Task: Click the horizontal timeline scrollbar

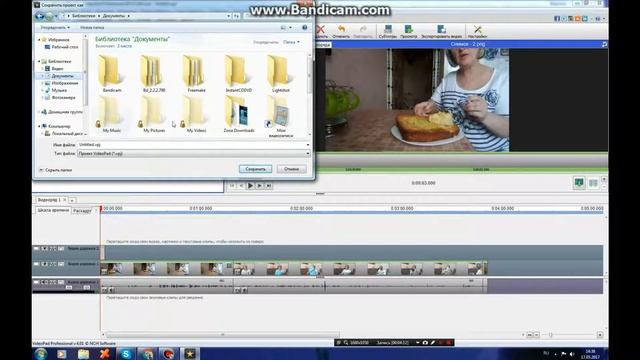Action: click(x=222, y=335)
